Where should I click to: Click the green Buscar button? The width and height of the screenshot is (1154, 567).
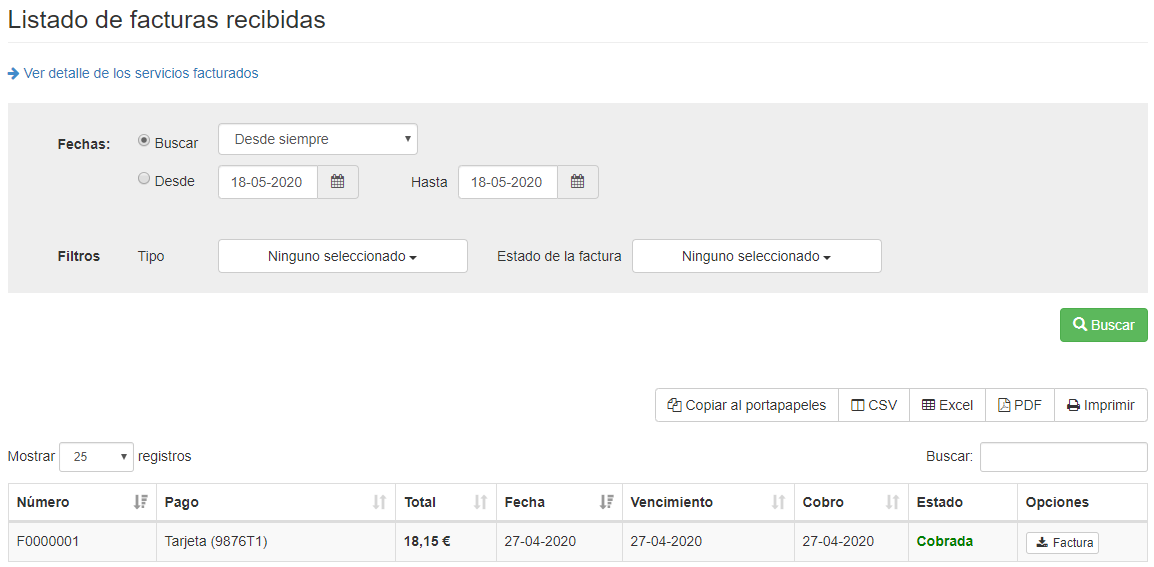click(1103, 325)
